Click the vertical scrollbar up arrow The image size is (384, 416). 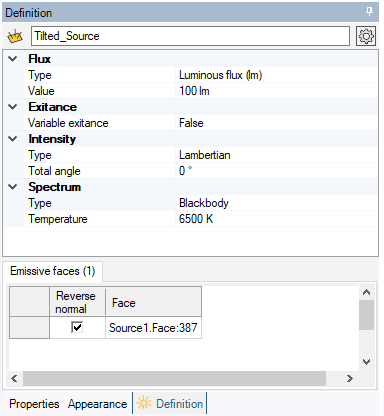pos(366,292)
